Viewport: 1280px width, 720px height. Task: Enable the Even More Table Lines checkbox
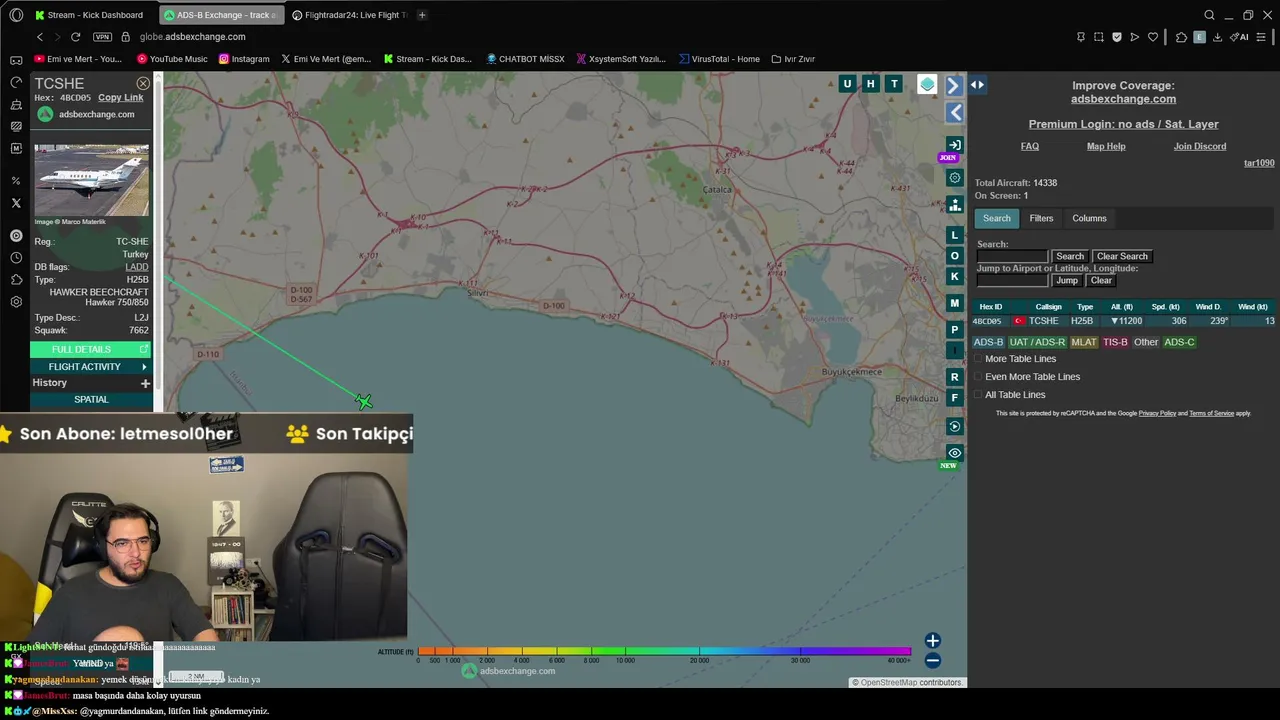point(978,377)
